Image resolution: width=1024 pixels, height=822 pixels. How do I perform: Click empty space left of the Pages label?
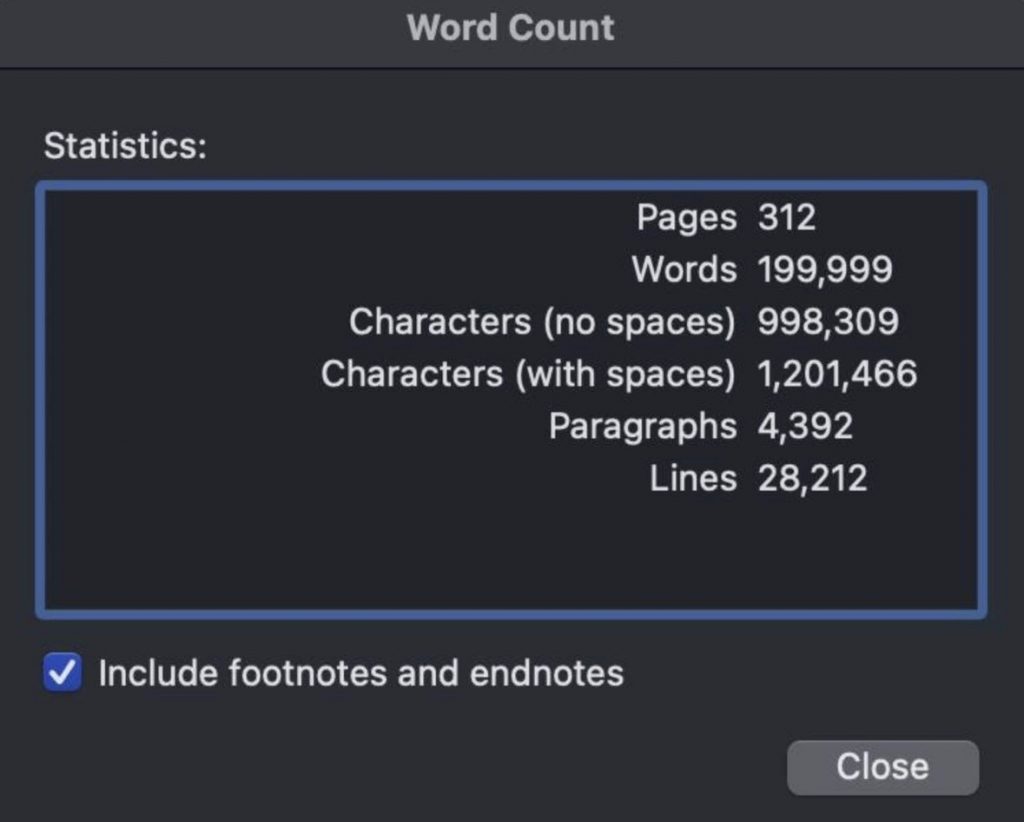point(300,217)
